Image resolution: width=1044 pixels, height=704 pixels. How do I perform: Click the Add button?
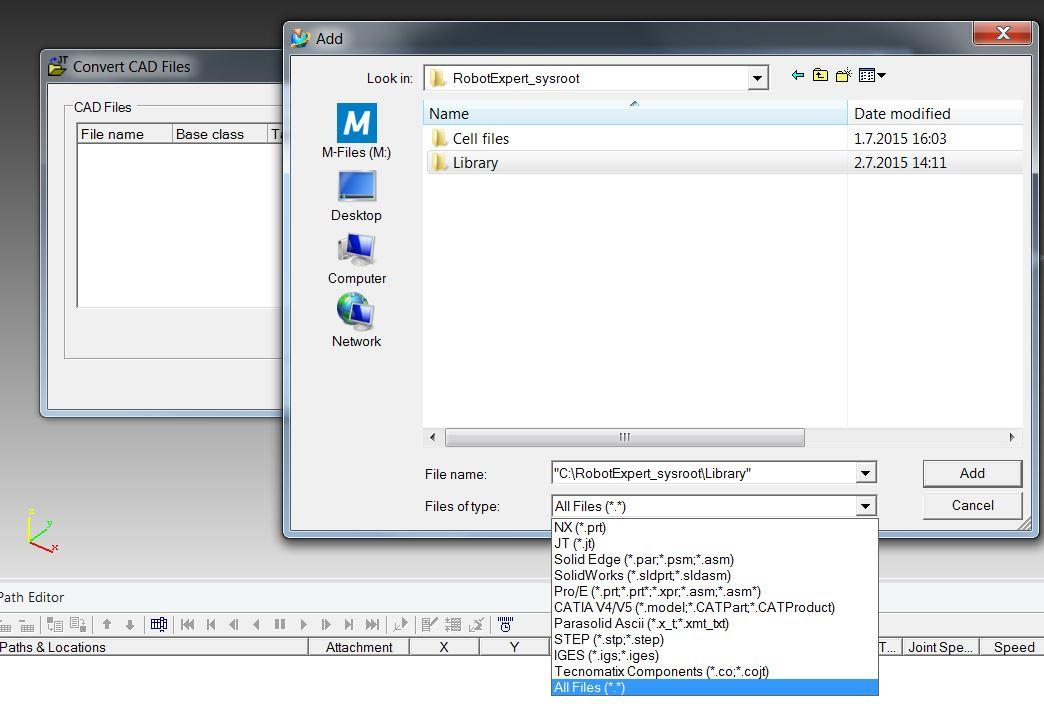[x=972, y=474]
